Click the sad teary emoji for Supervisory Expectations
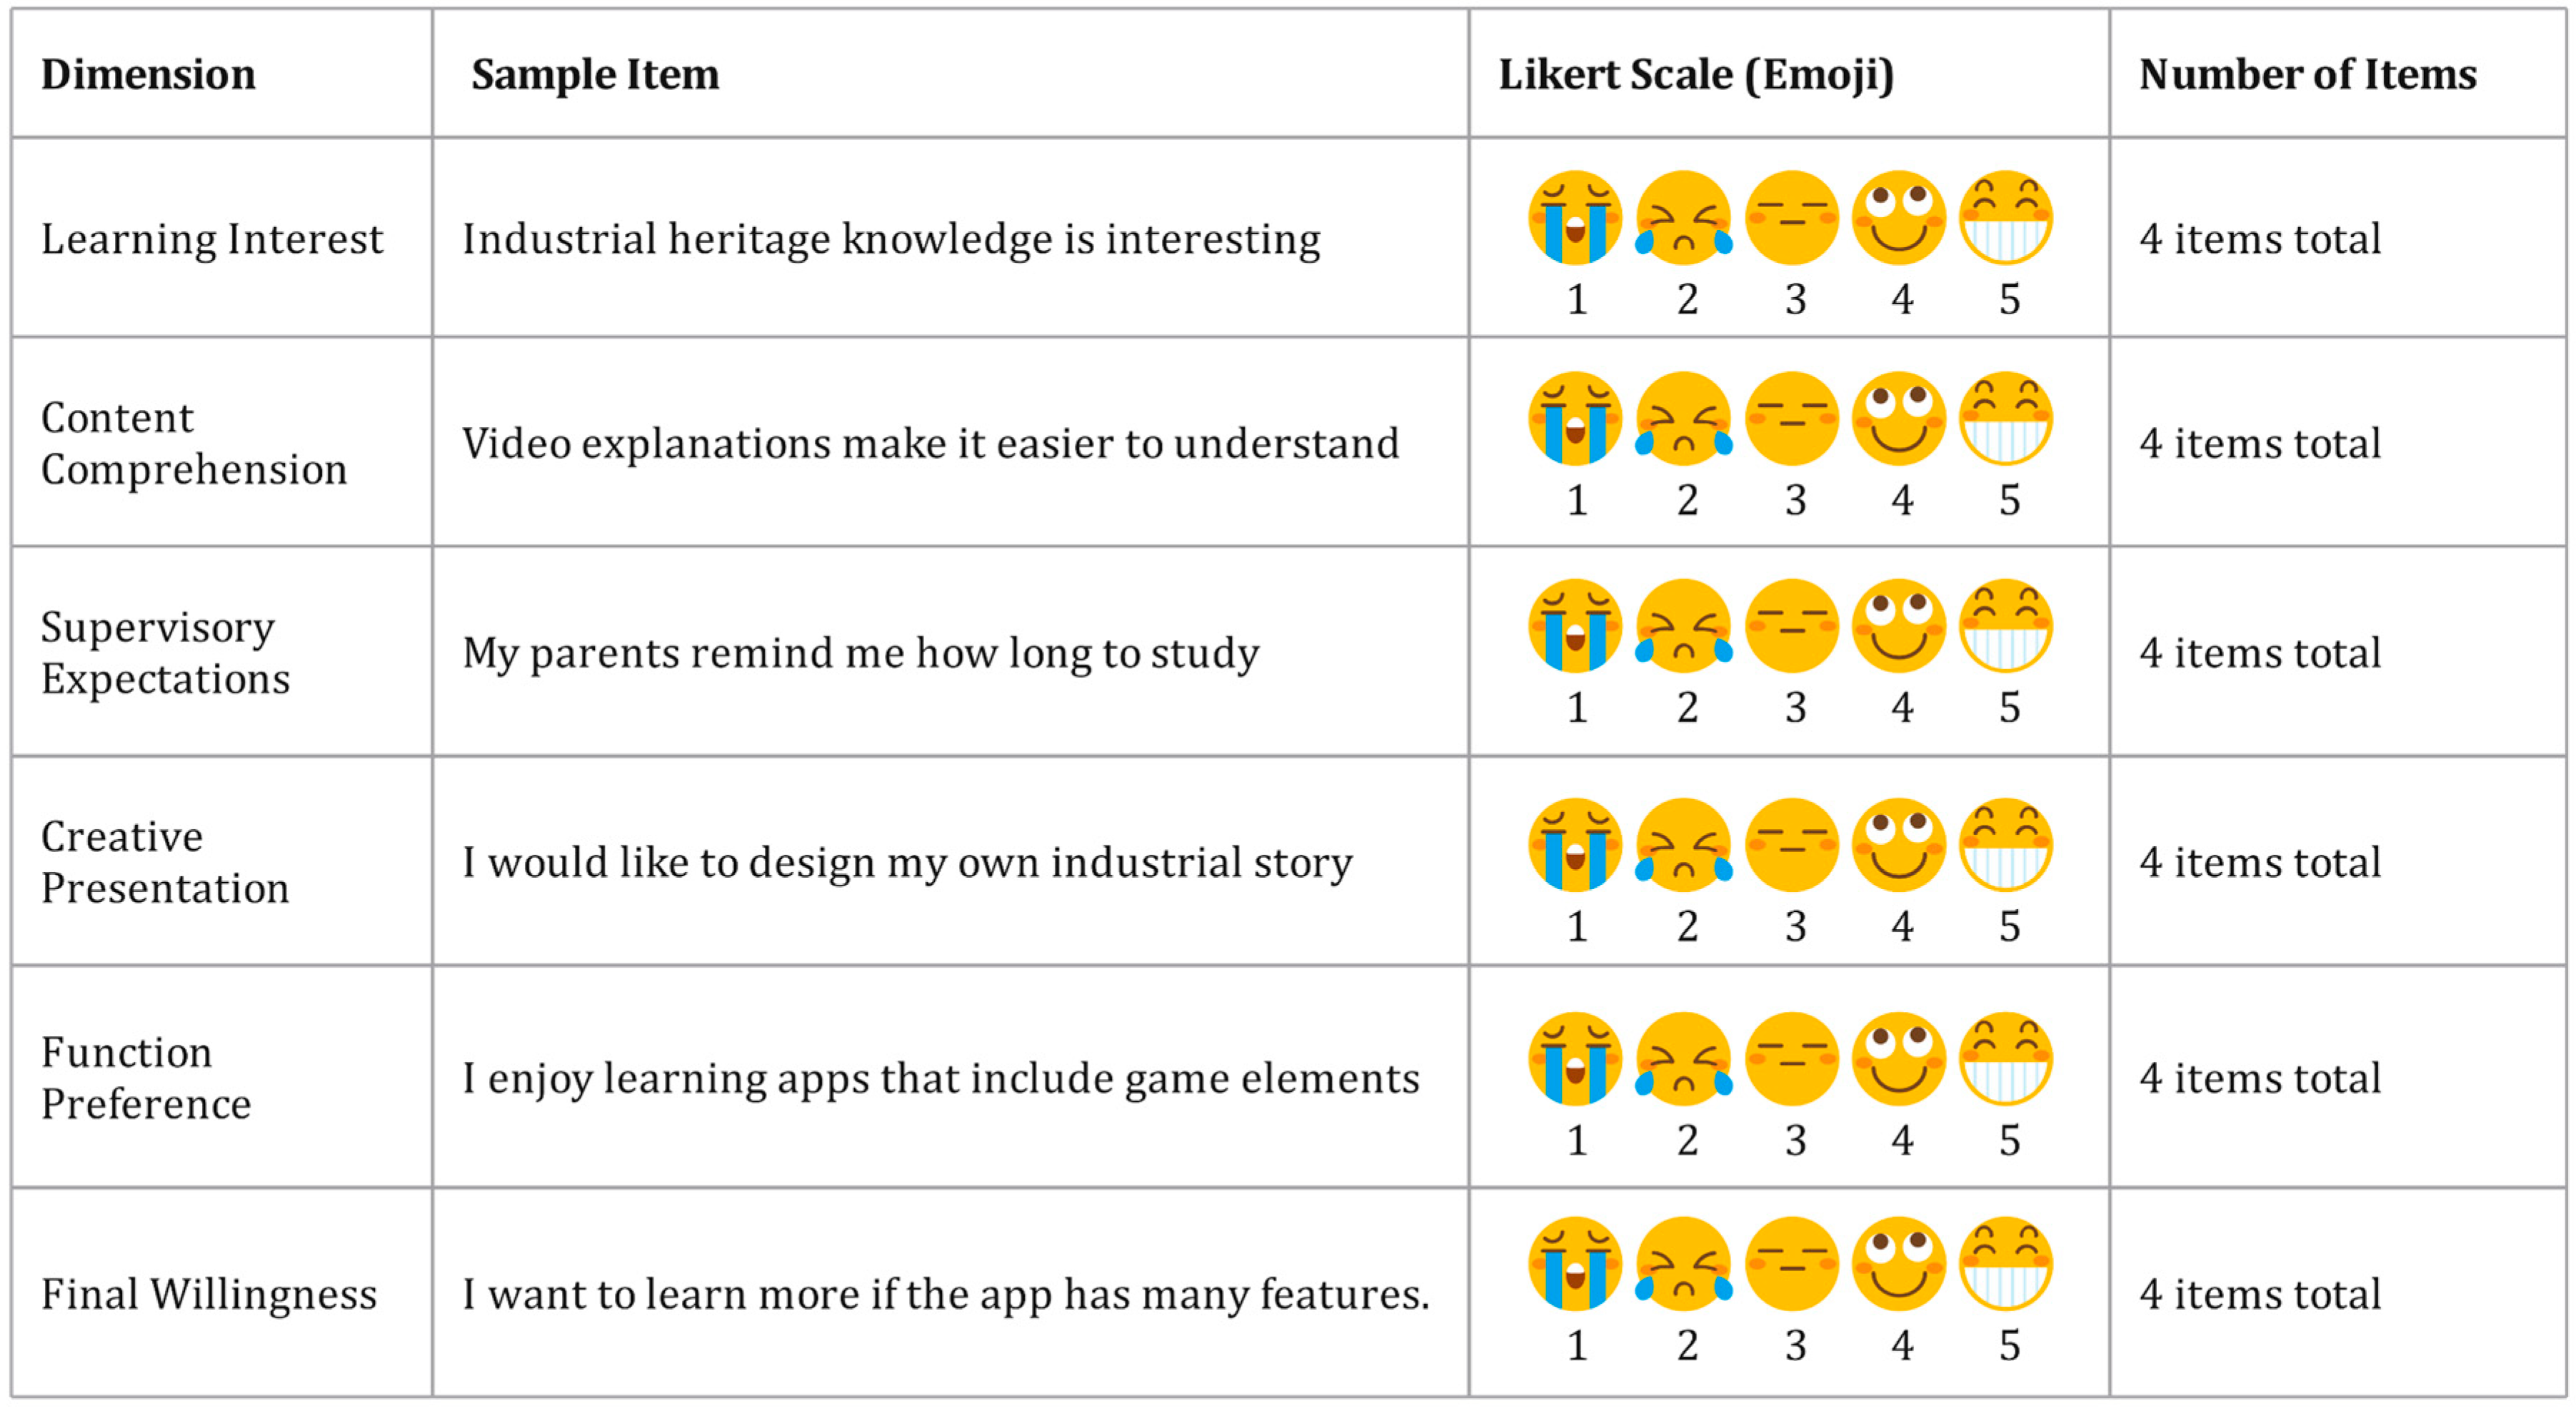2576x1409 pixels. pyautogui.click(x=1684, y=625)
